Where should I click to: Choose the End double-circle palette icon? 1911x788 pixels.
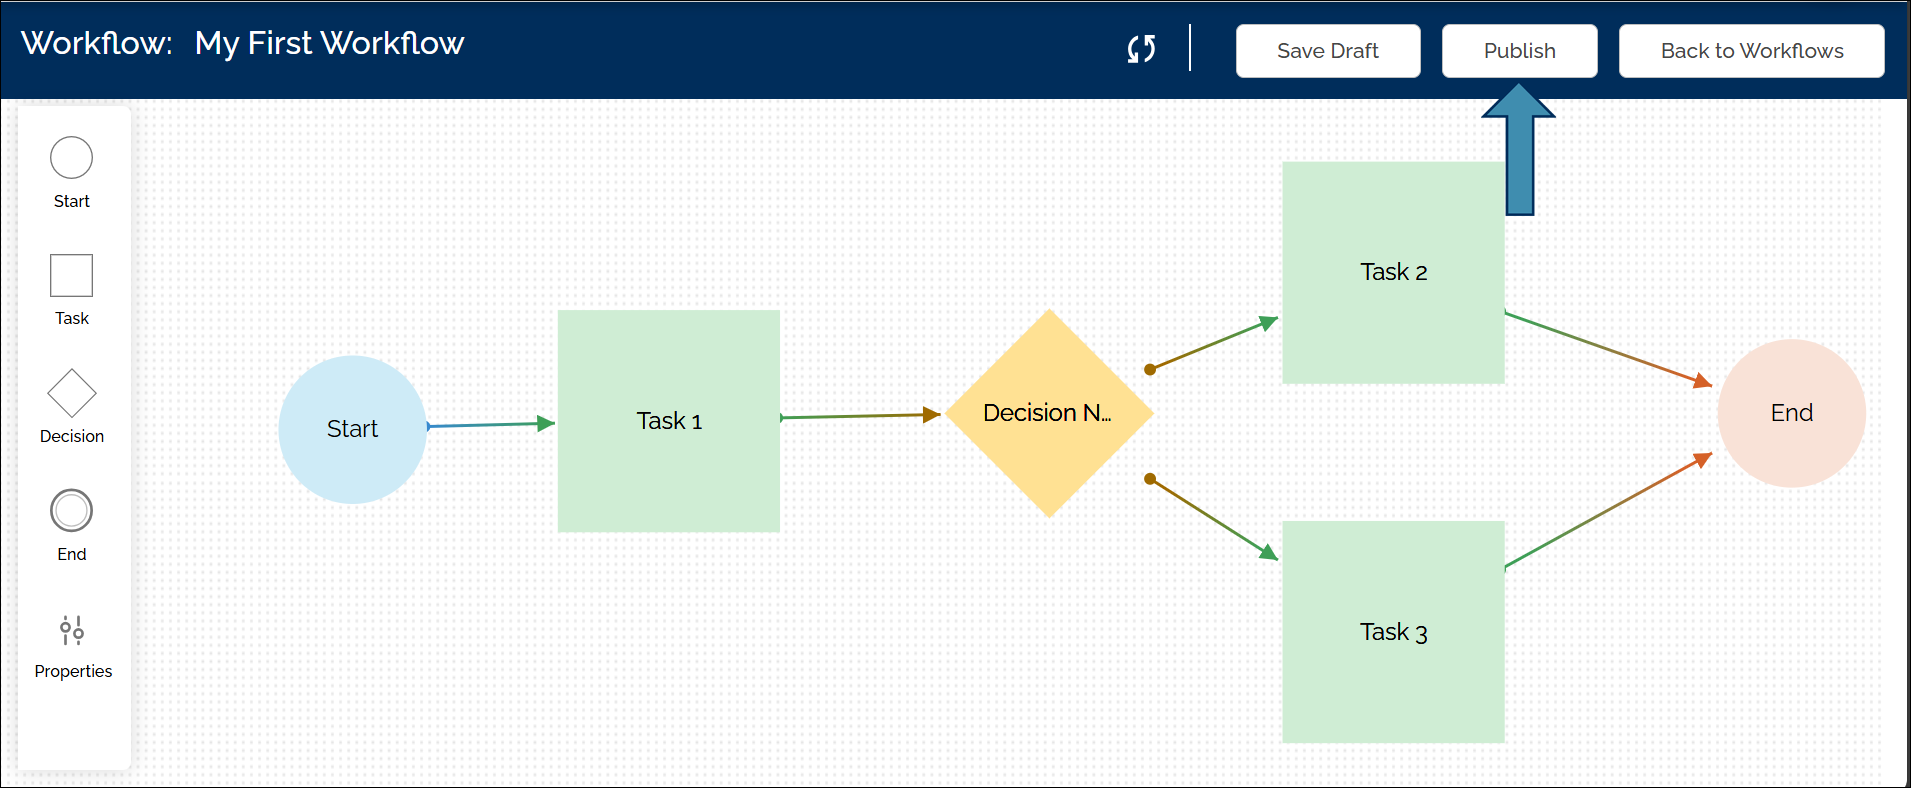(72, 511)
